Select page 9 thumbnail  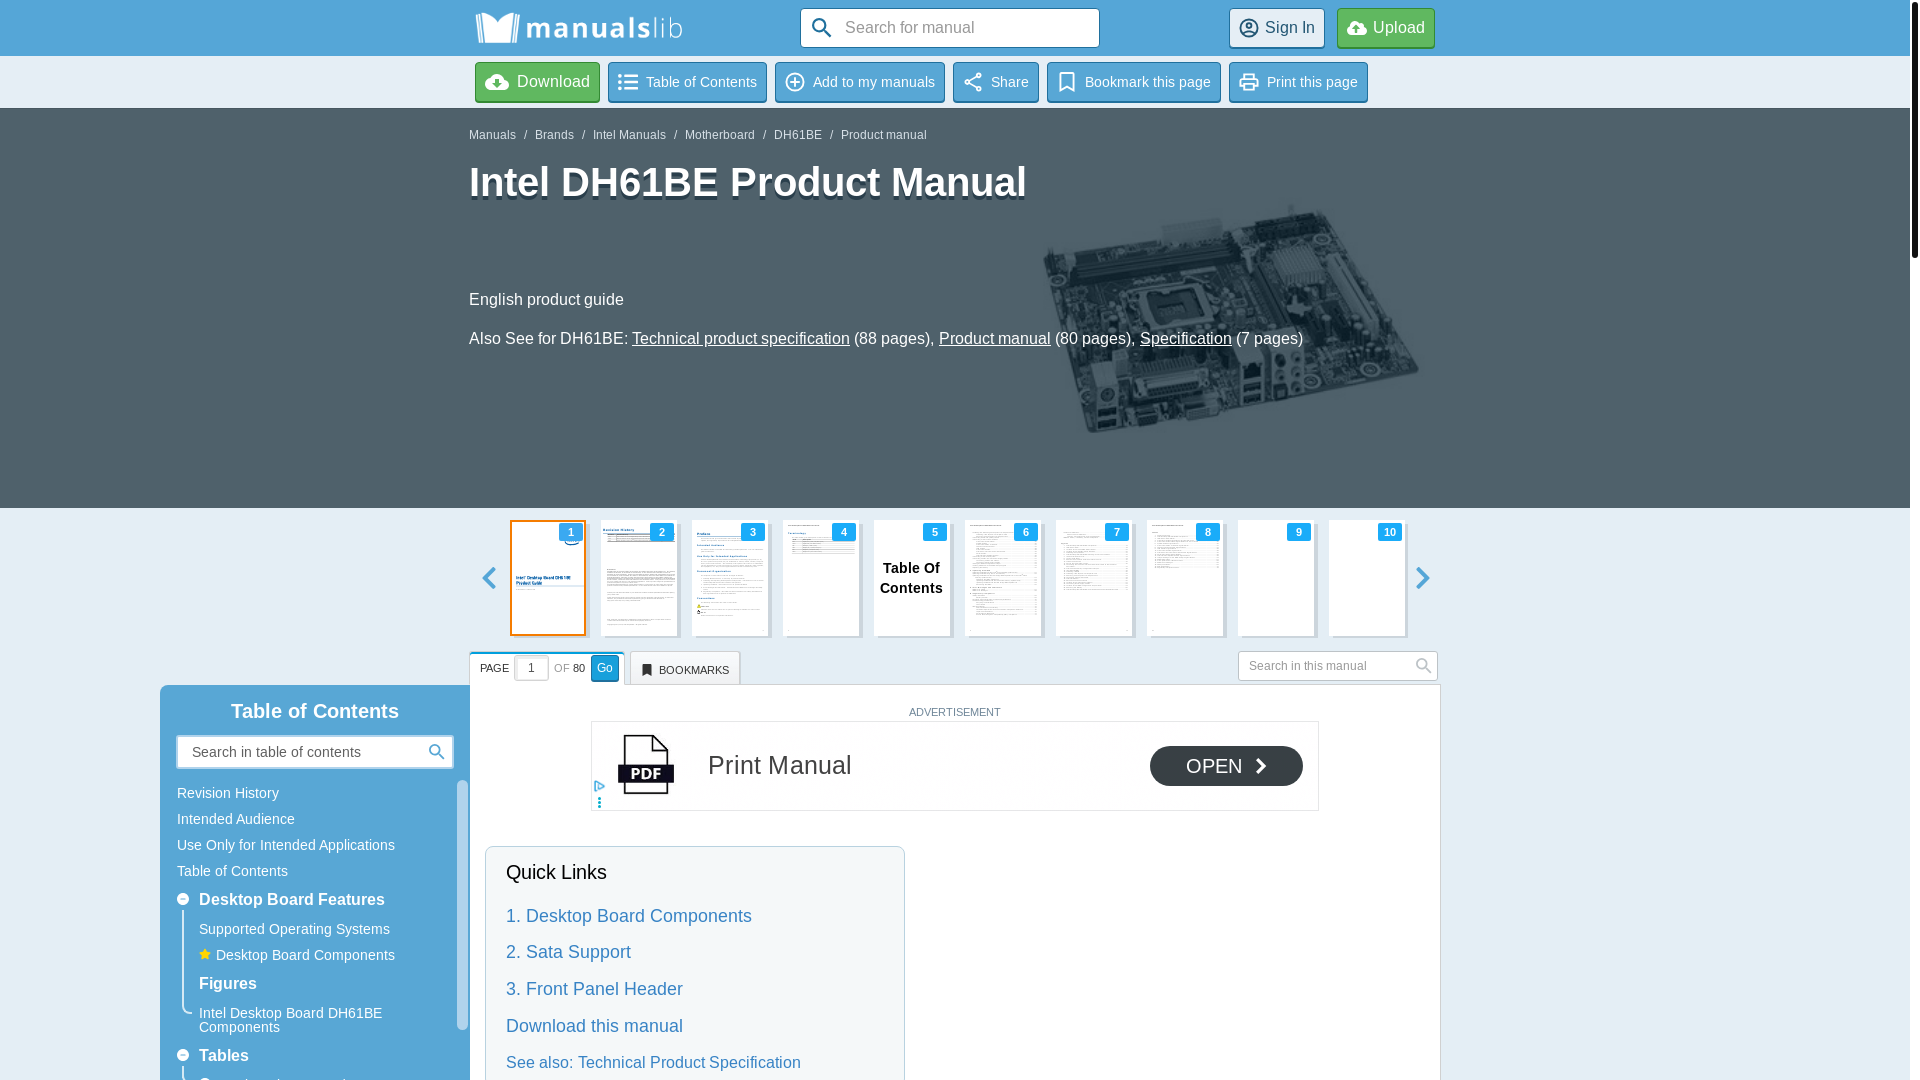tap(1276, 578)
